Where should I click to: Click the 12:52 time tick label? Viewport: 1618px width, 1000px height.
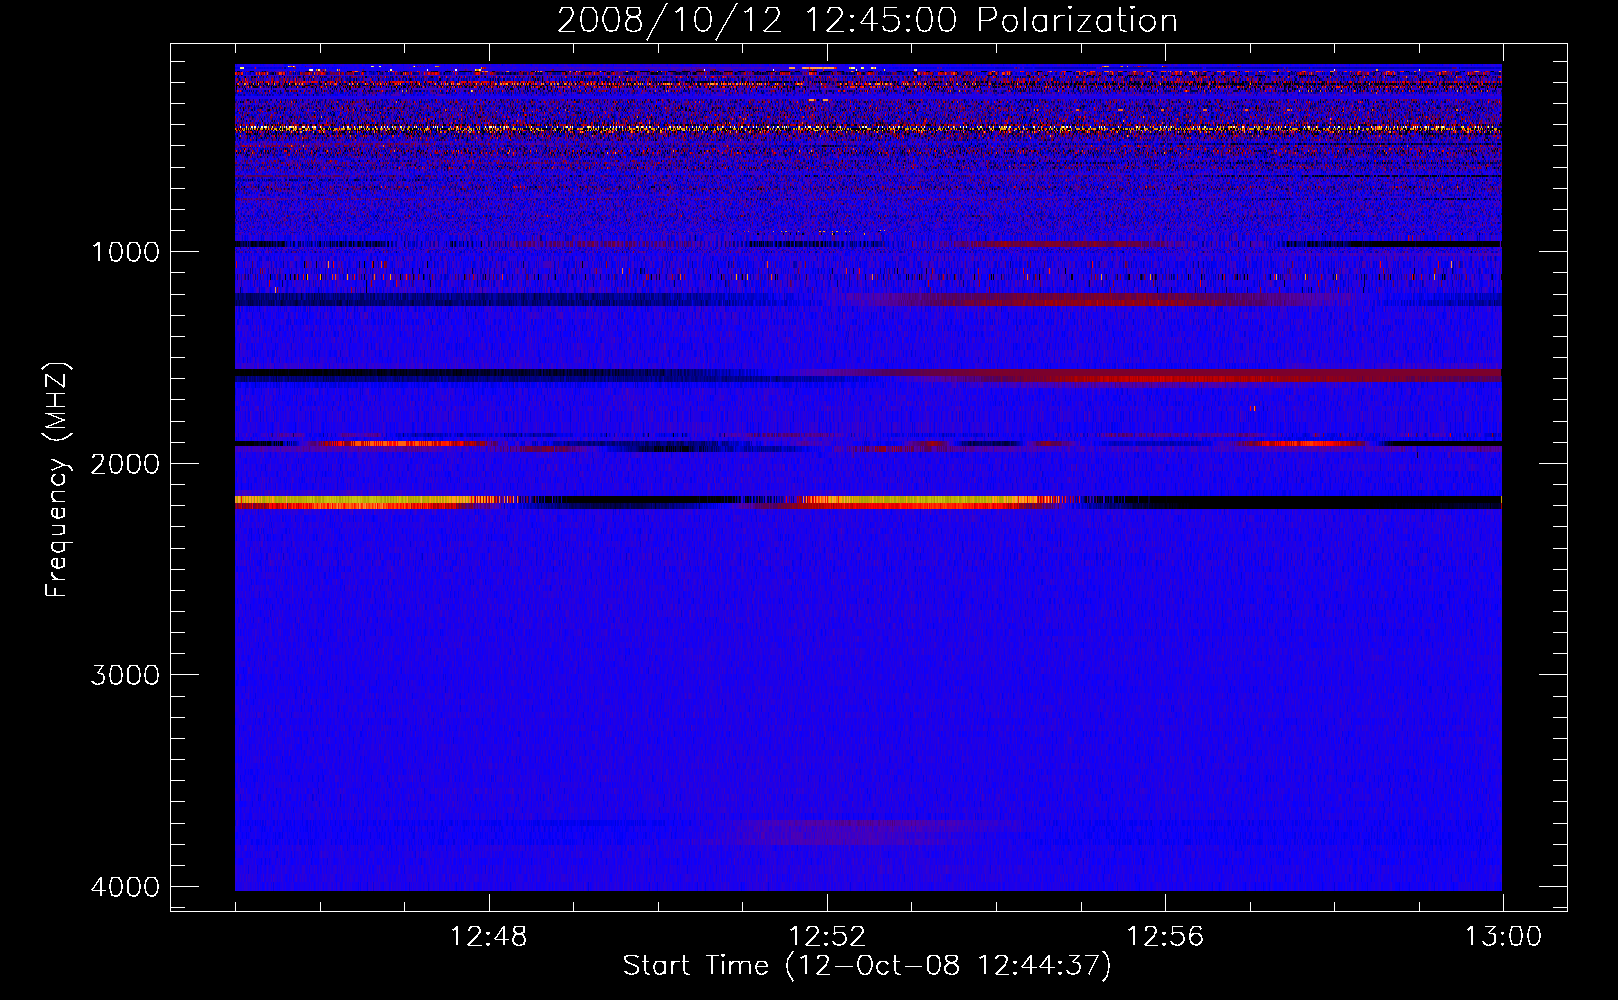pyautogui.click(x=827, y=937)
